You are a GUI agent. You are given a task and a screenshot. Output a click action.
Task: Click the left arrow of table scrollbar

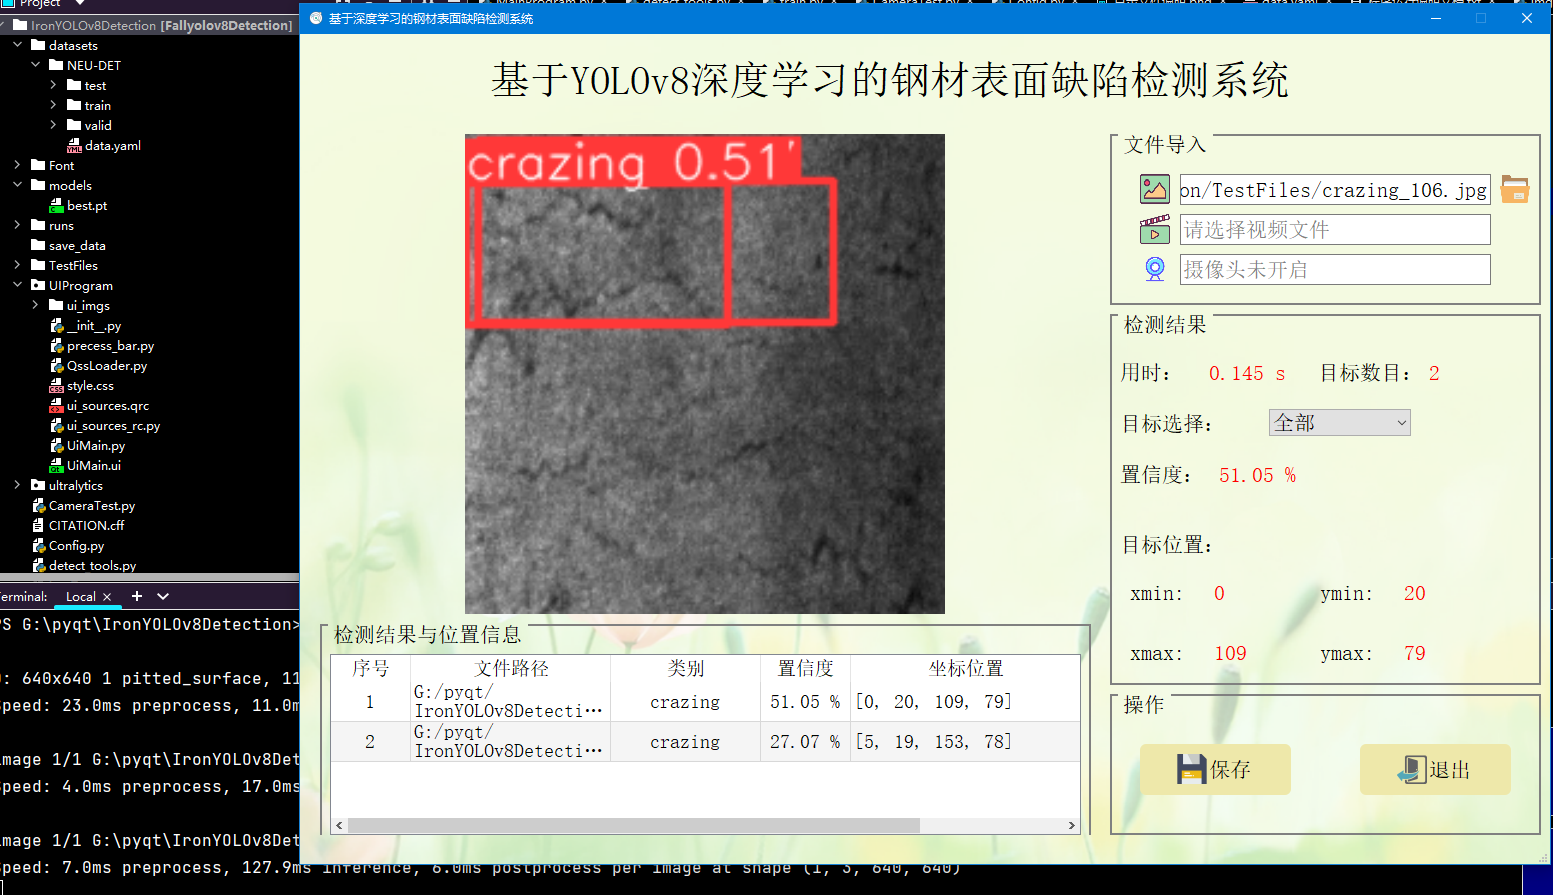click(340, 825)
